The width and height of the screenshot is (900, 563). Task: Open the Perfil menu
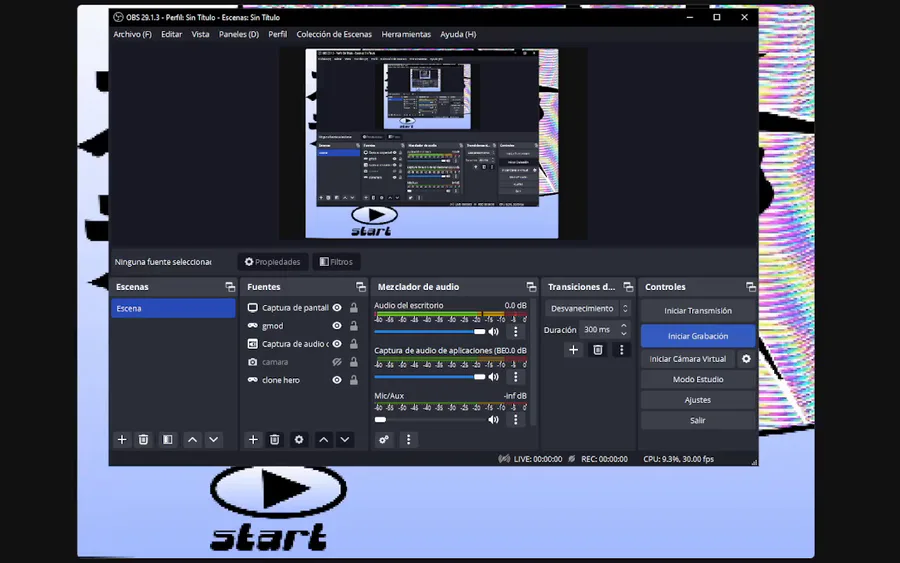[277, 34]
